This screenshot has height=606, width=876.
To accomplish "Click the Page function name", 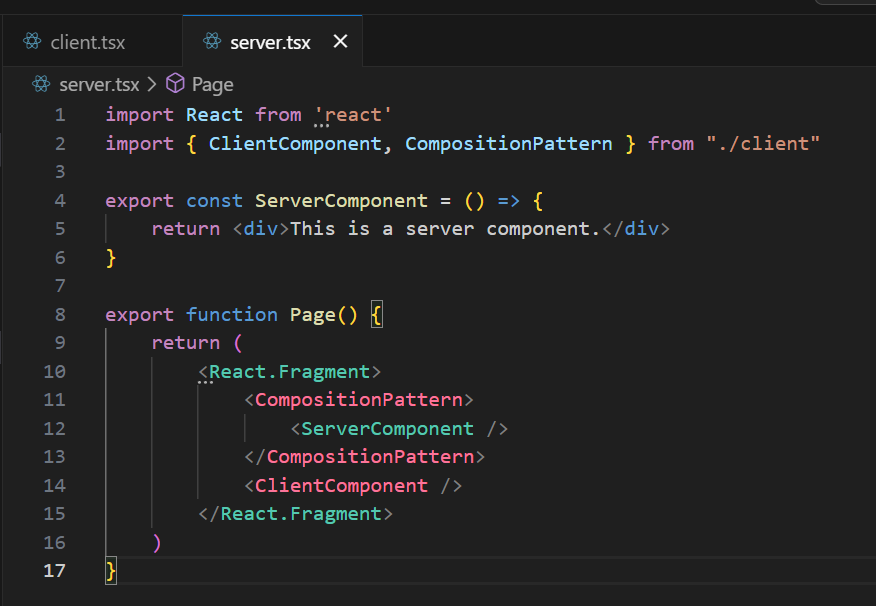I will point(313,315).
